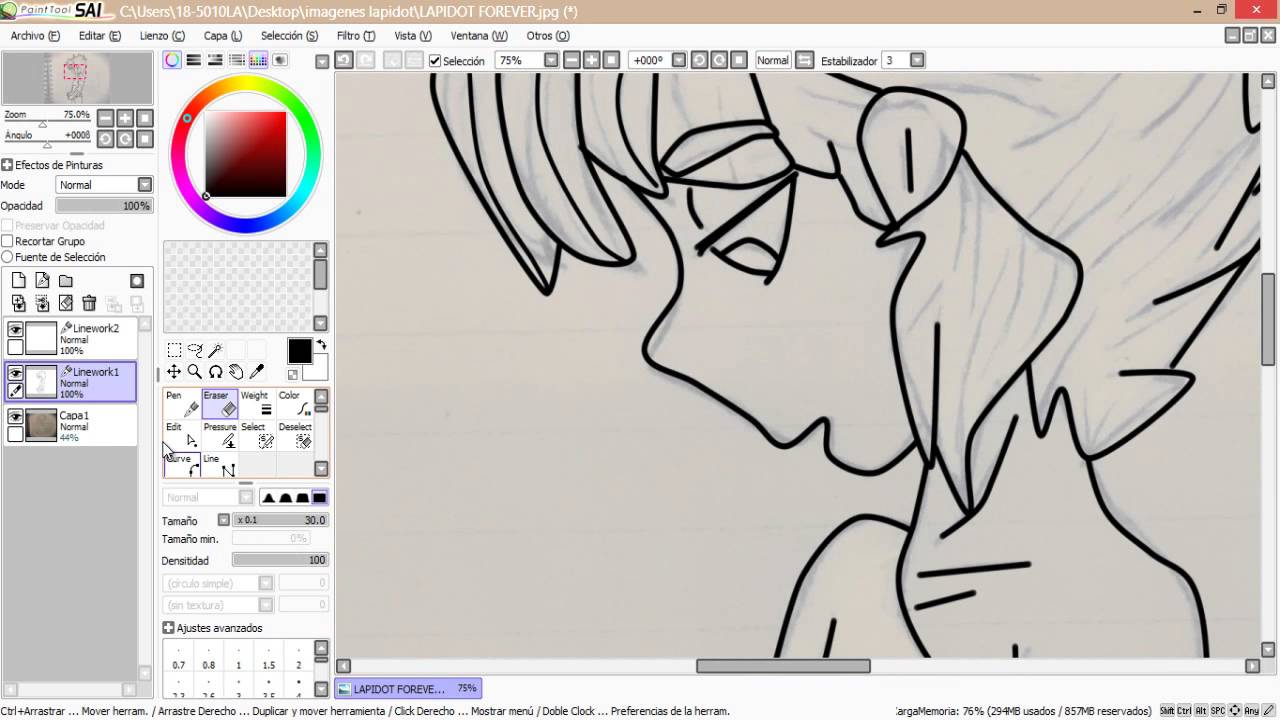1280x720 pixels.
Task: Choose the rectangular selection tool
Action: coord(174,350)
